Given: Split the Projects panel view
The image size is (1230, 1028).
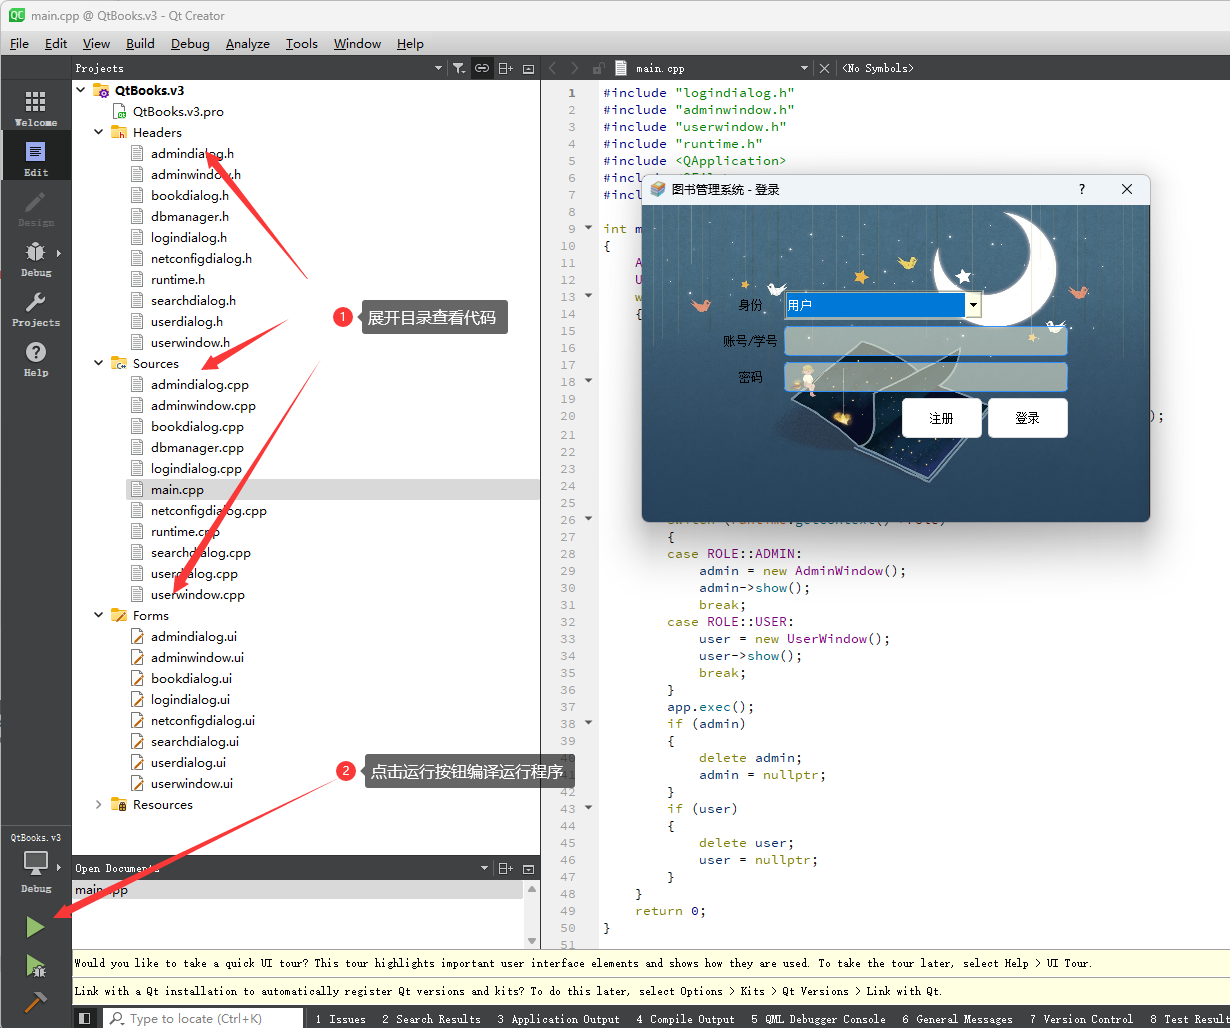Looking at the screenshot, I should [x=506, y=68].
